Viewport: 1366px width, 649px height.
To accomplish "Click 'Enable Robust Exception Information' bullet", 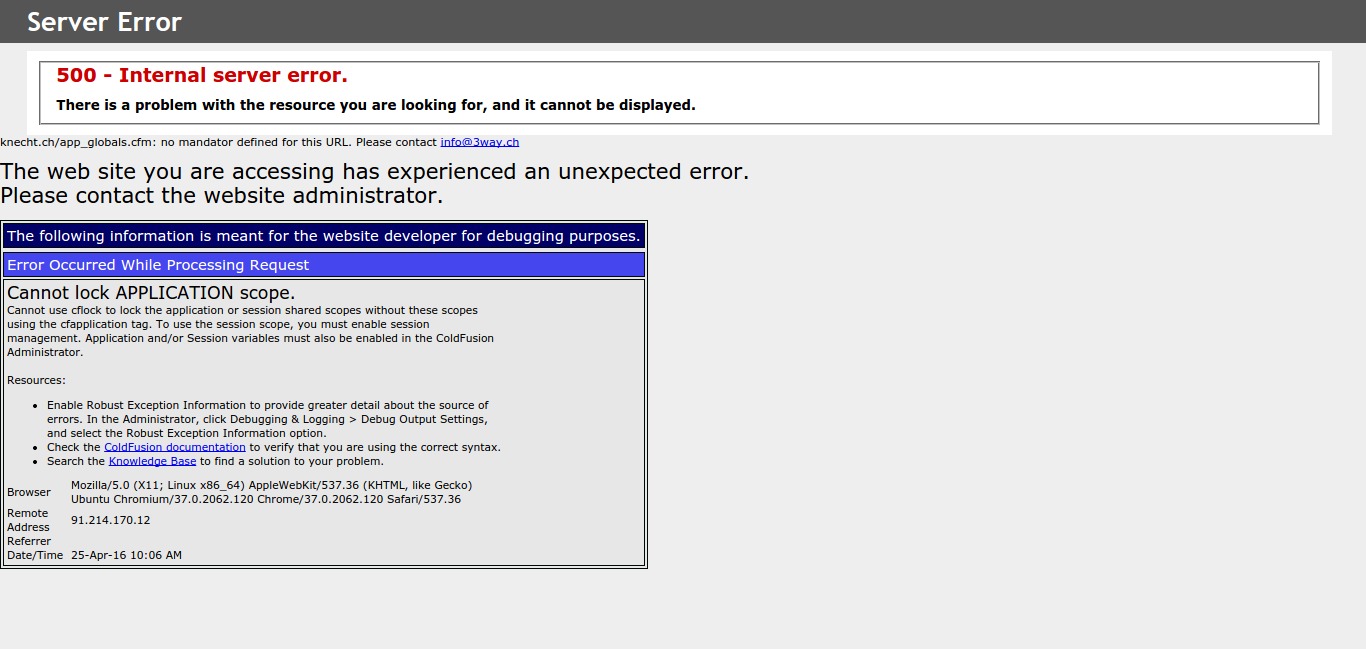I will click(268, 419).
